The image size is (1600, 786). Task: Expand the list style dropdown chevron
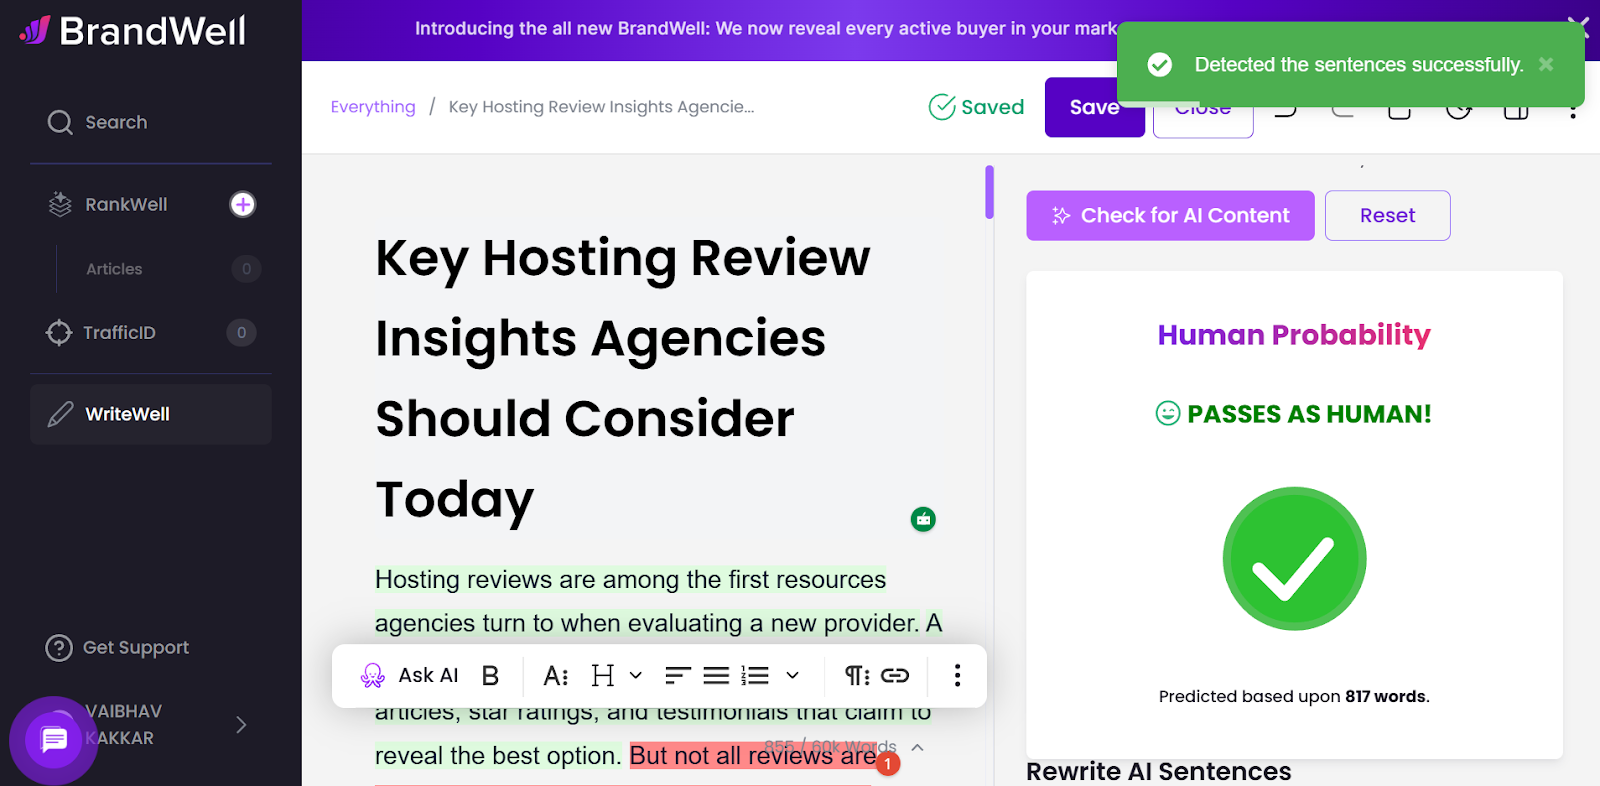[x=793, y=676]
